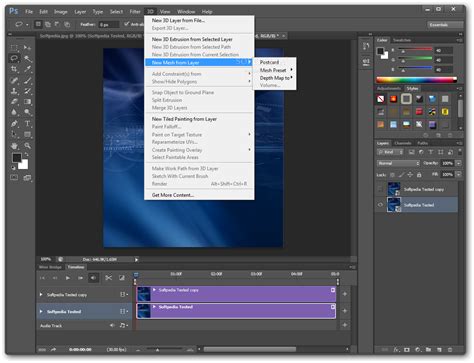The width and height of the screenshot is (474, 363).
Task: Open filmstrip menu for Softpedia Tested copy track
Action: (124, 294)
